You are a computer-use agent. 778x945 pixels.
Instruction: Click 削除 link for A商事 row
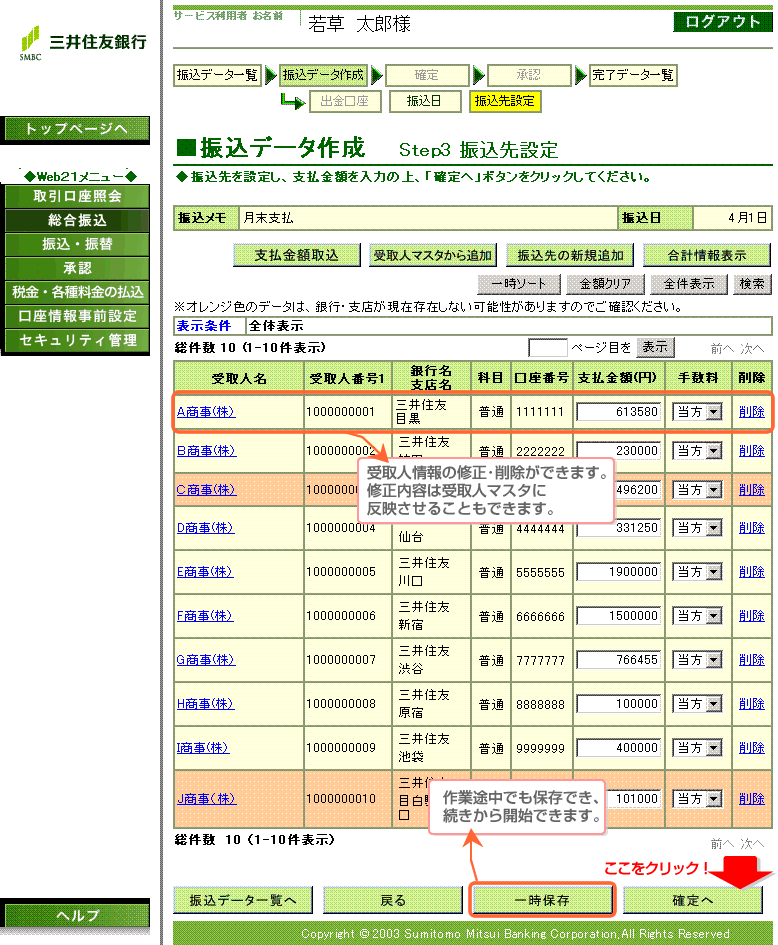(751, 412)
